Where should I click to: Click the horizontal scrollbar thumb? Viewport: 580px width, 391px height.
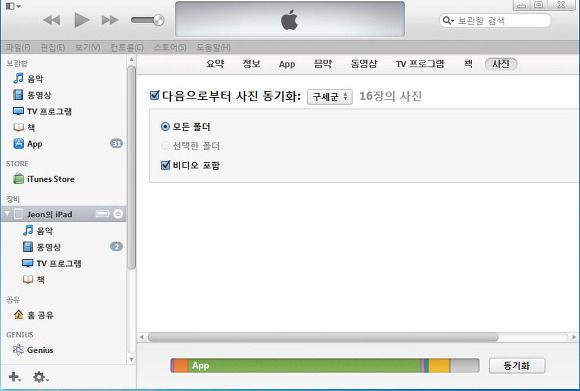tap(323, 337)
